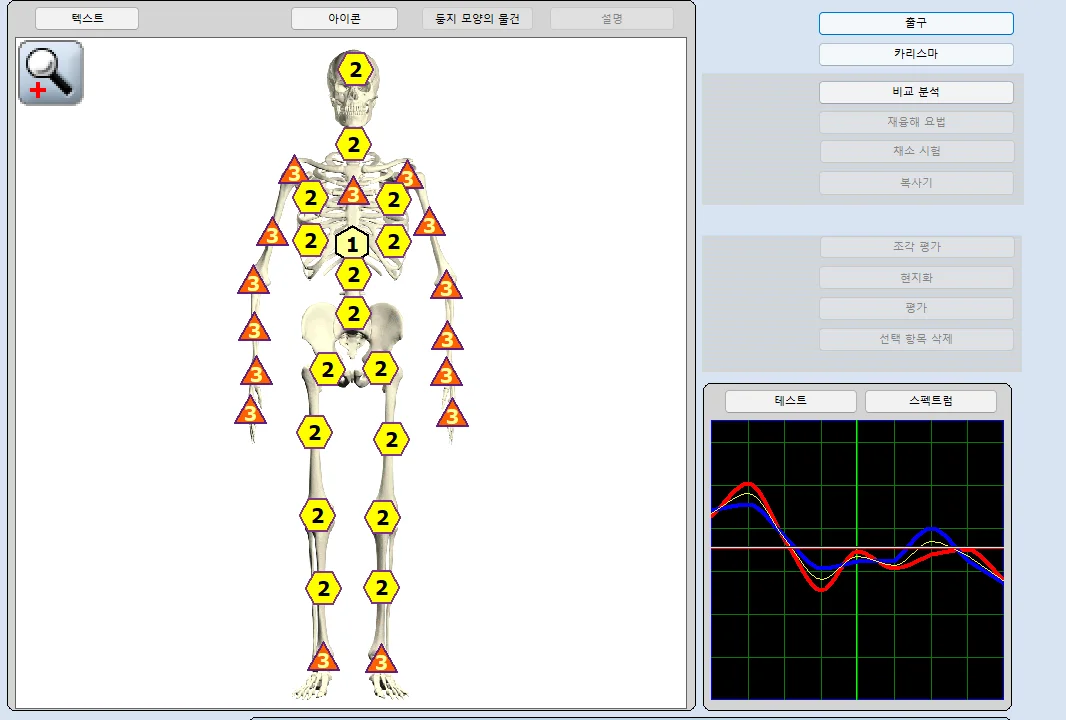Select the hexagon 2 marker on the neck

(x=354, y=144)
